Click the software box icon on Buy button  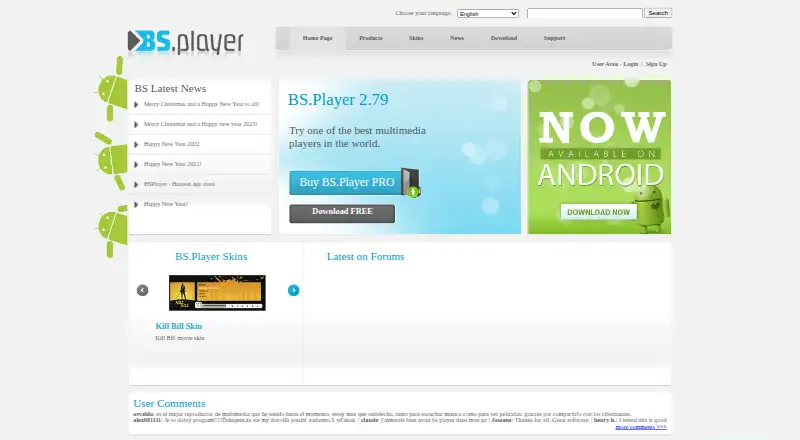411,182
